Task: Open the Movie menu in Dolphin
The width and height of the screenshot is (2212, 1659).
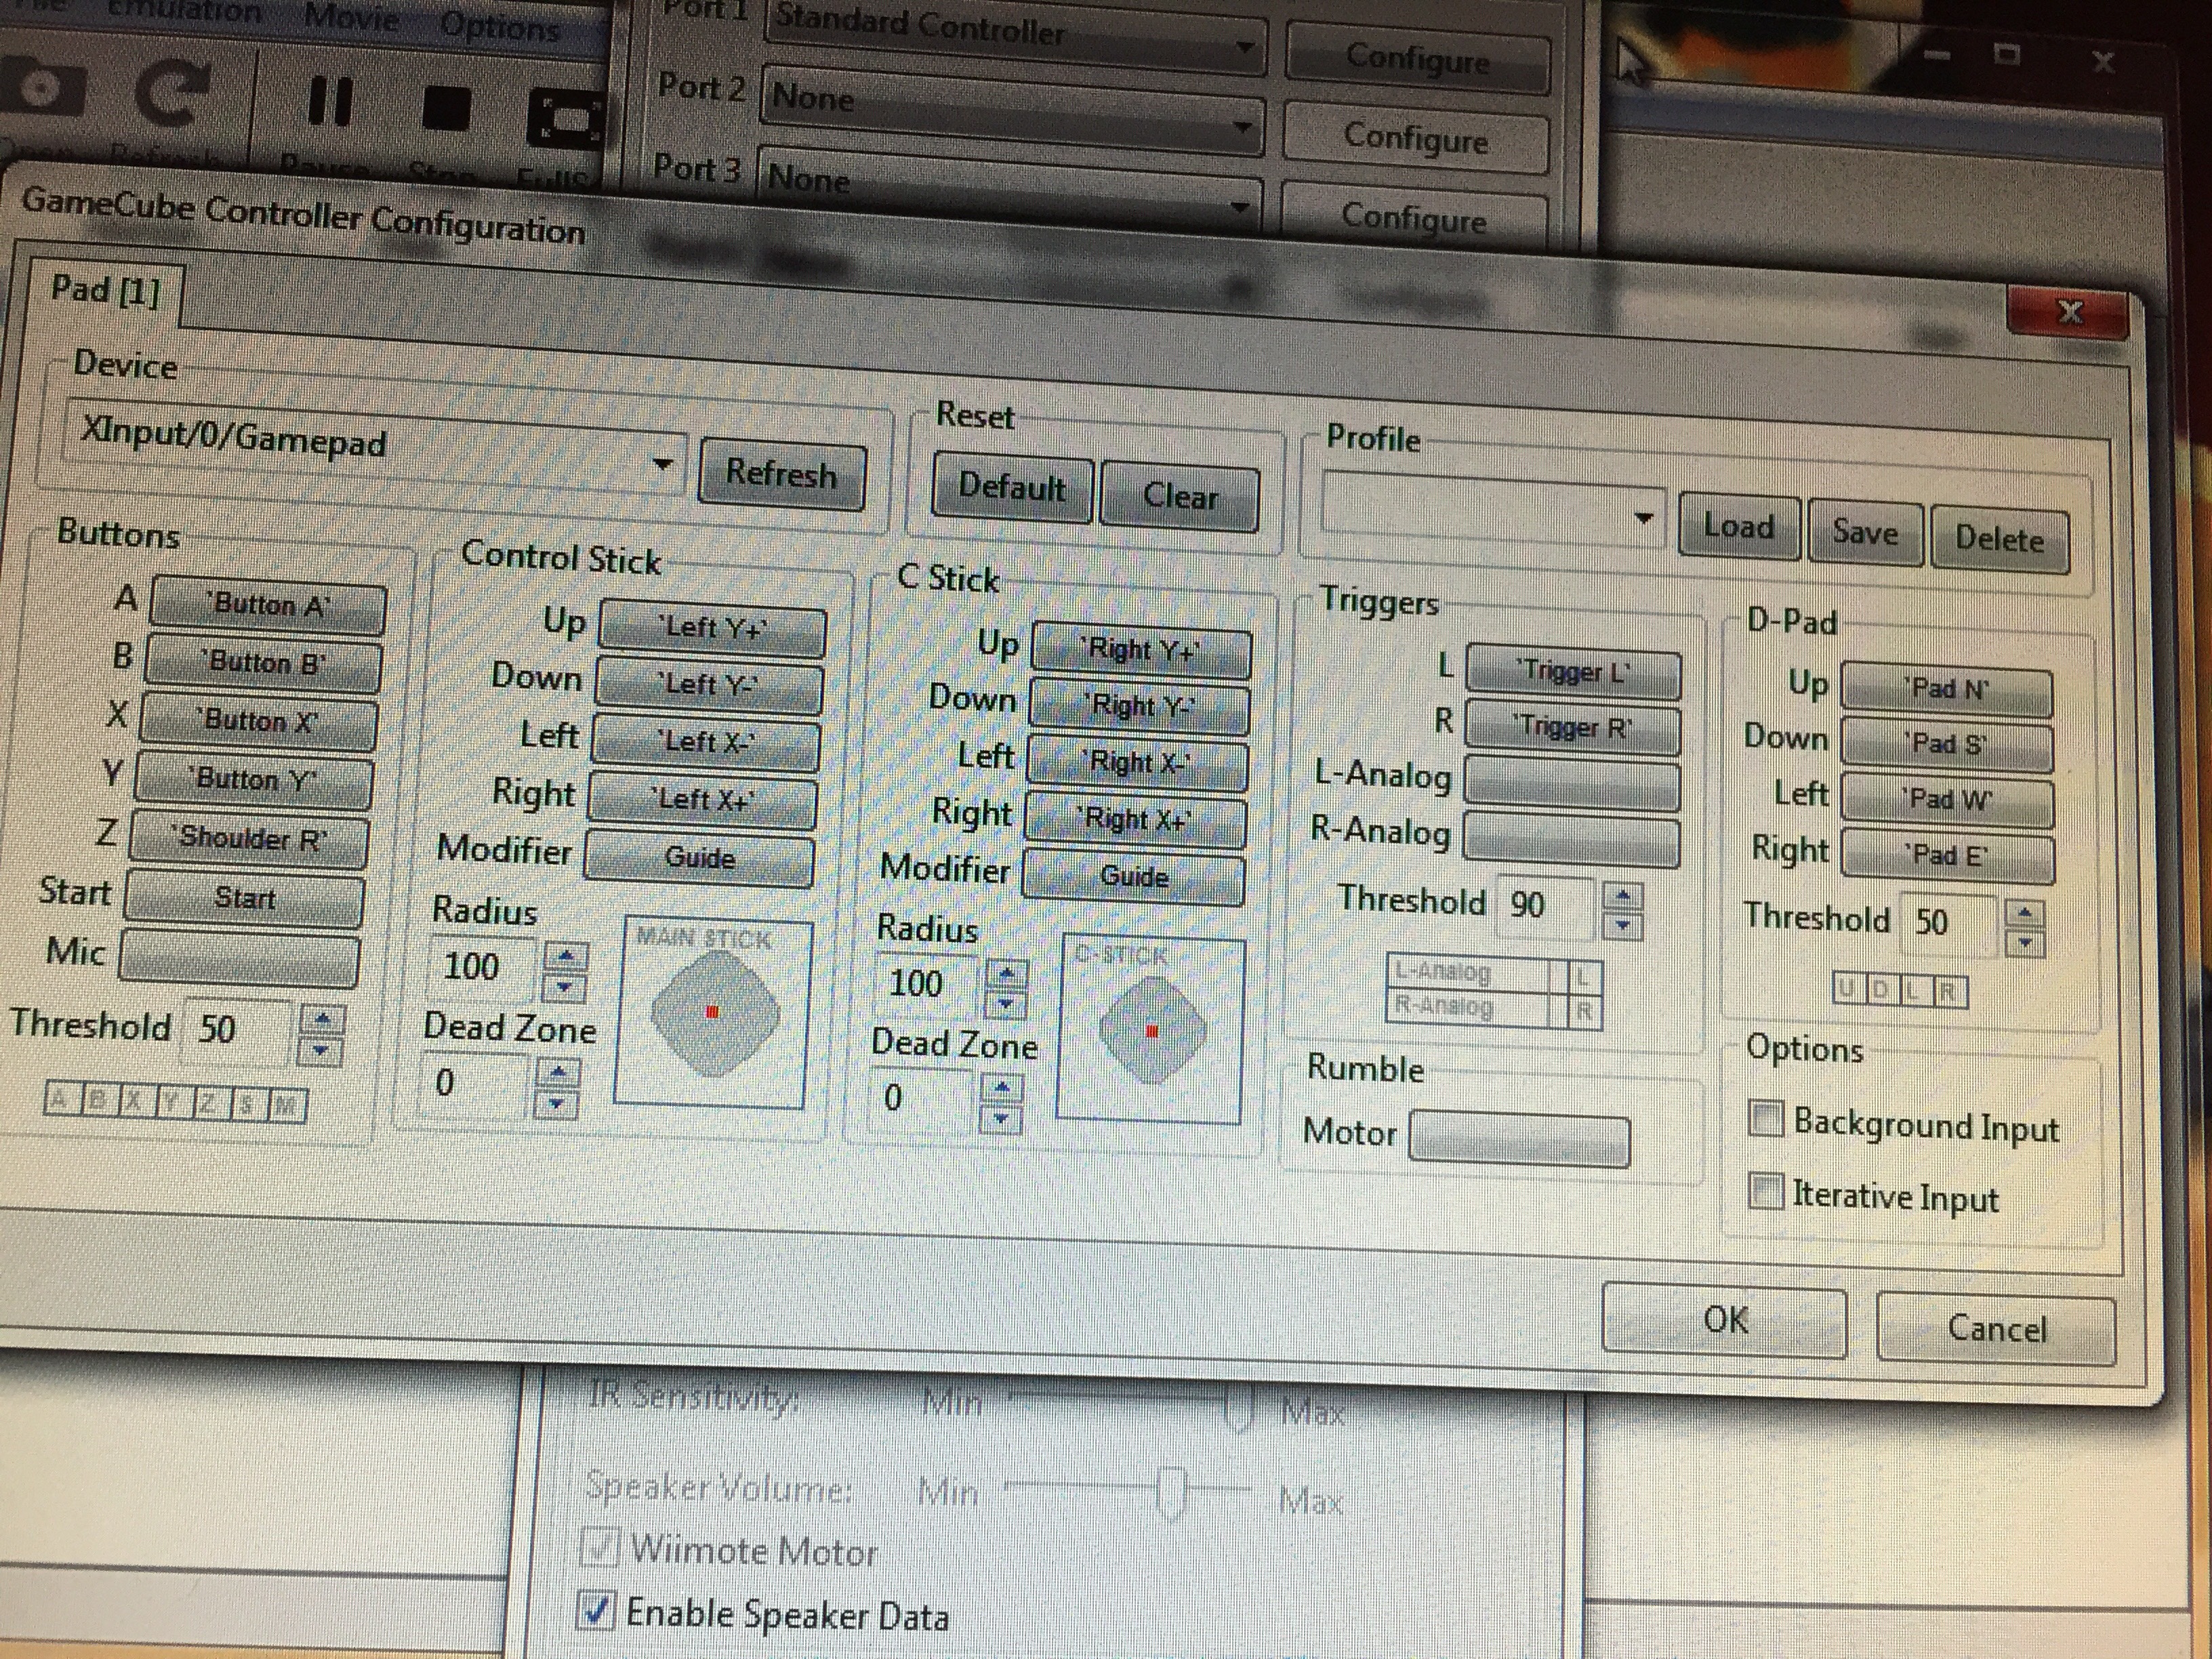Action: (351, 16)
